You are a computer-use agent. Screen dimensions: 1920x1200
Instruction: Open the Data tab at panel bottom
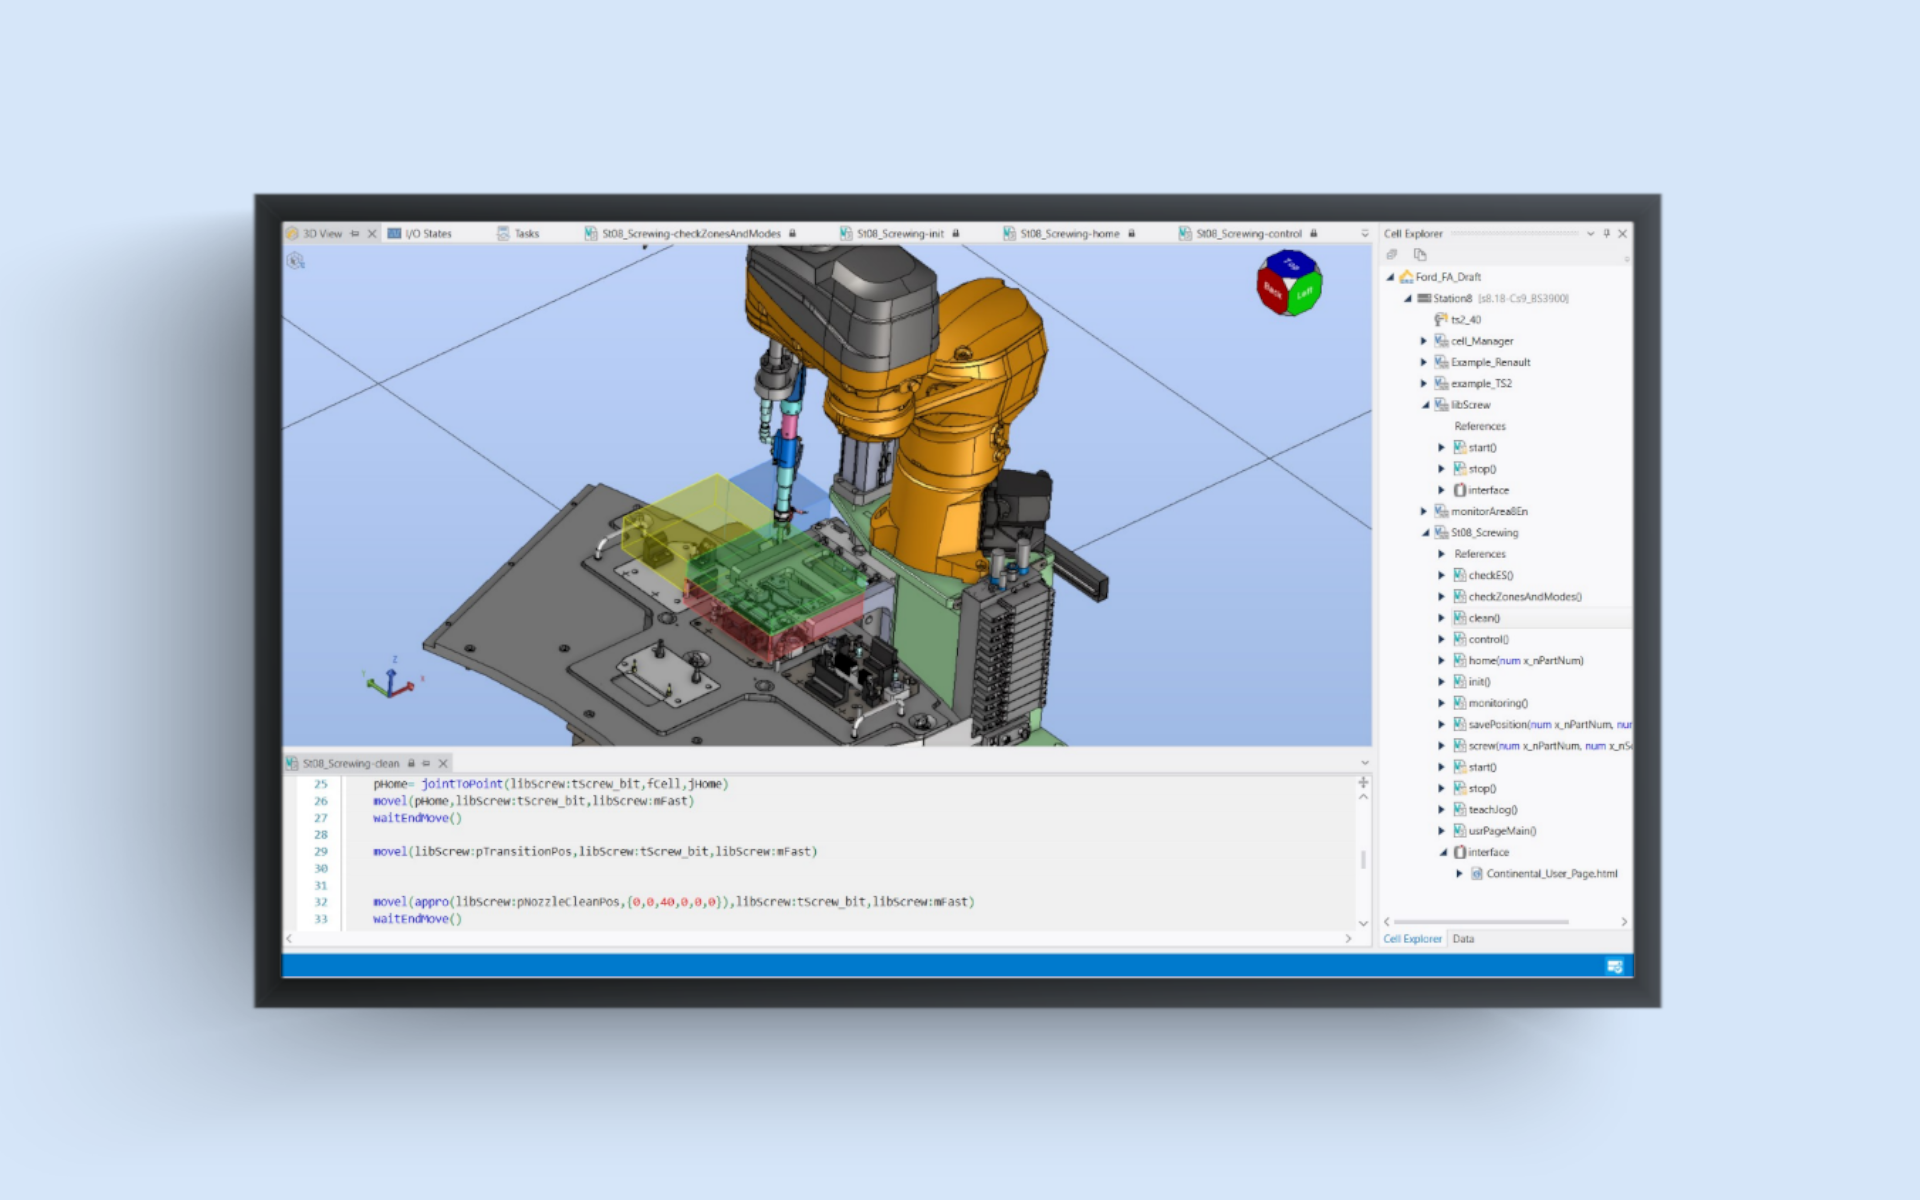pos(1463,939)
